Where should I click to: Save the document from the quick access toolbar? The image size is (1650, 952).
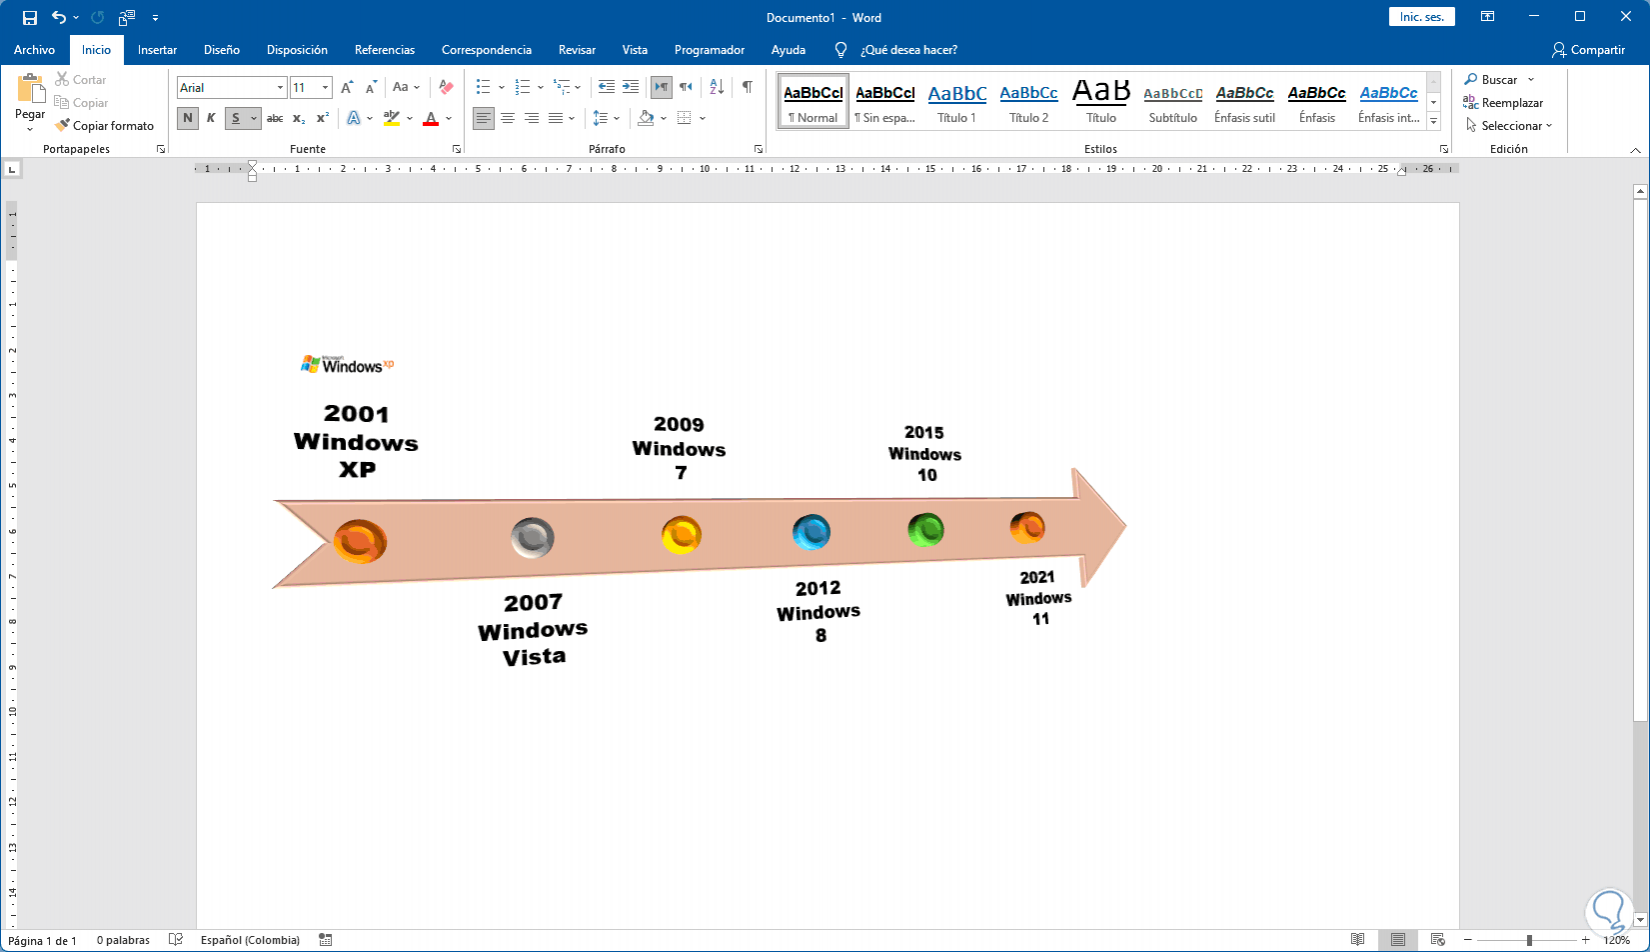pyautogui.click(x=30, y=18)
